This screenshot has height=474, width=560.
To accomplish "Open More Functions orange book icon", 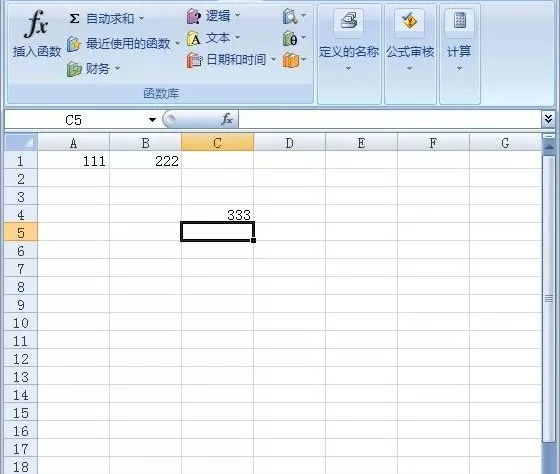I will pos(291,60).
